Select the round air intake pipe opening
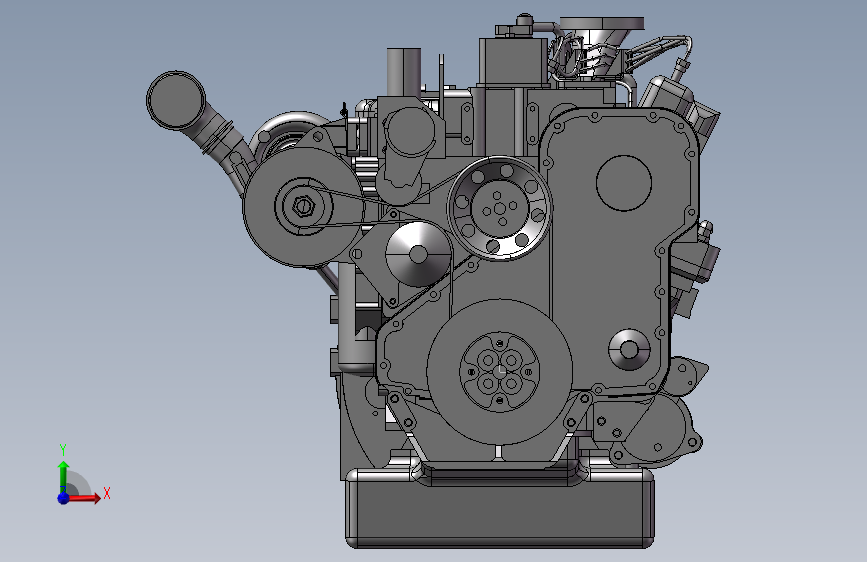The image size is (867, 562). pyautogui.click(x=176, y=101)
